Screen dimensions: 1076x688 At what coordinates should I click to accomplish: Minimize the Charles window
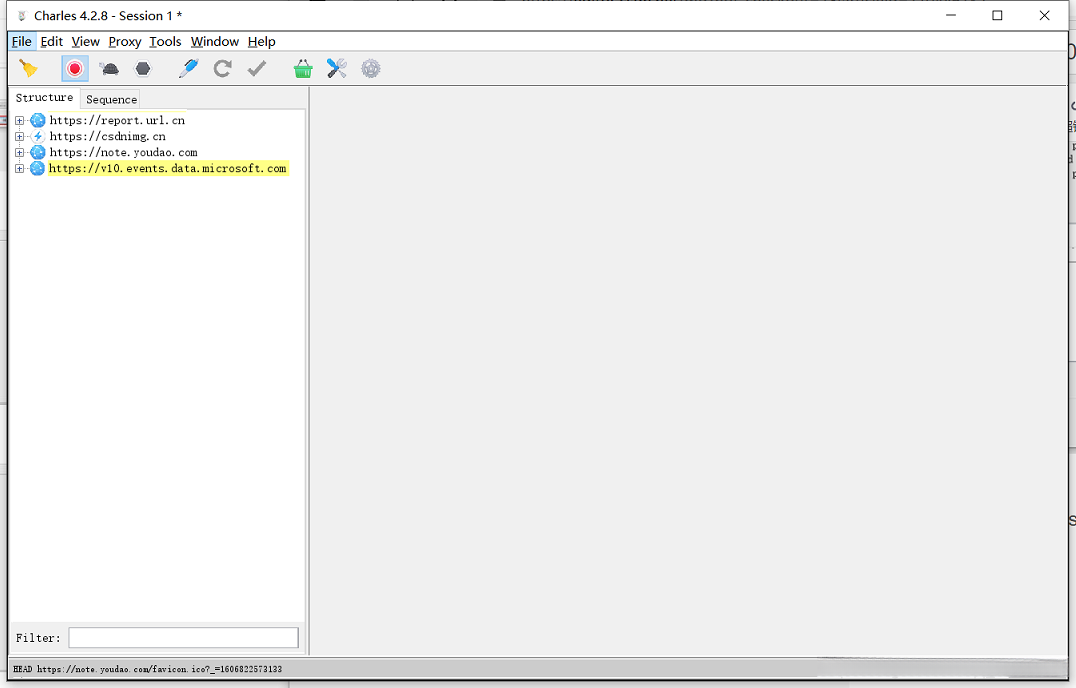tap(951, 15)
